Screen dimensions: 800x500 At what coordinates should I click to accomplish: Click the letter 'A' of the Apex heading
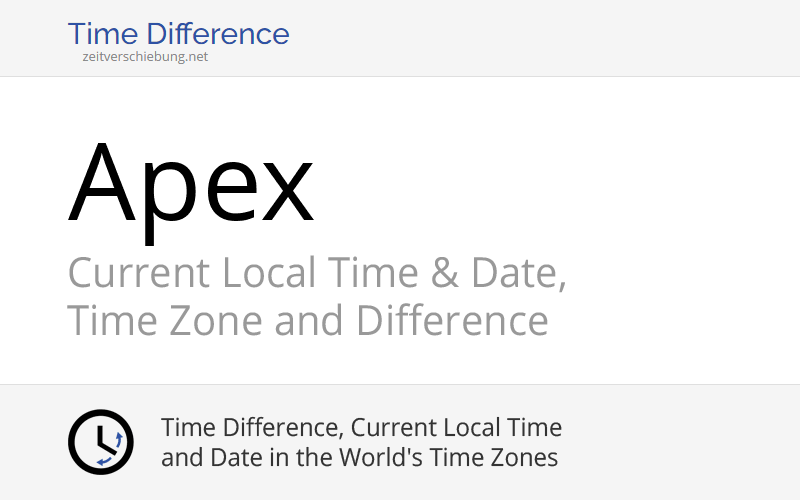coord(102,182)
